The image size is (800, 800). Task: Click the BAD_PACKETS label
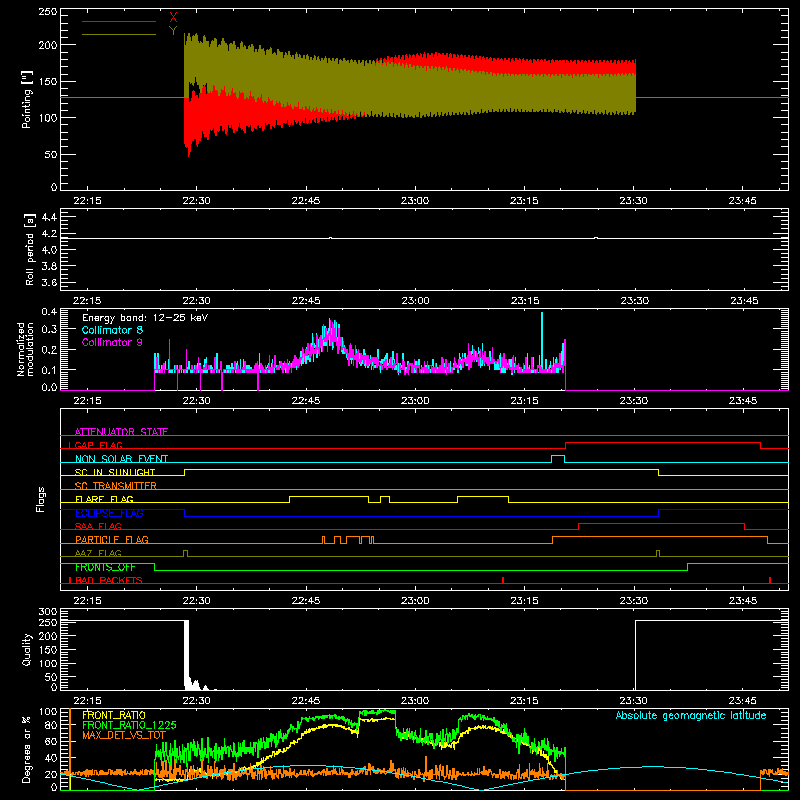(x=109, y=581)
